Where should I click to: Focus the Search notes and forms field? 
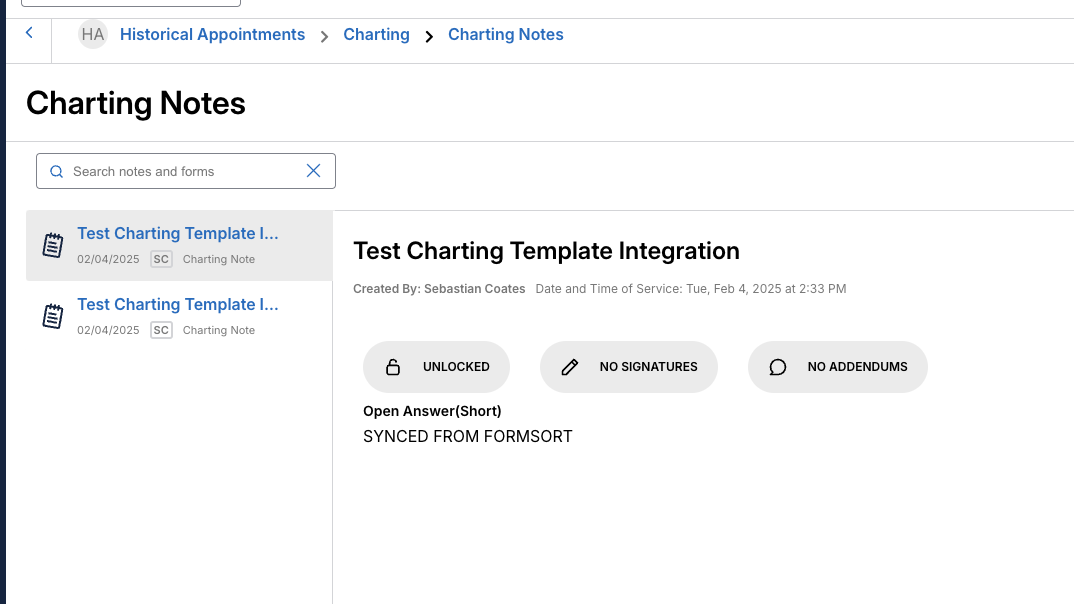click(x=186, y=171)
